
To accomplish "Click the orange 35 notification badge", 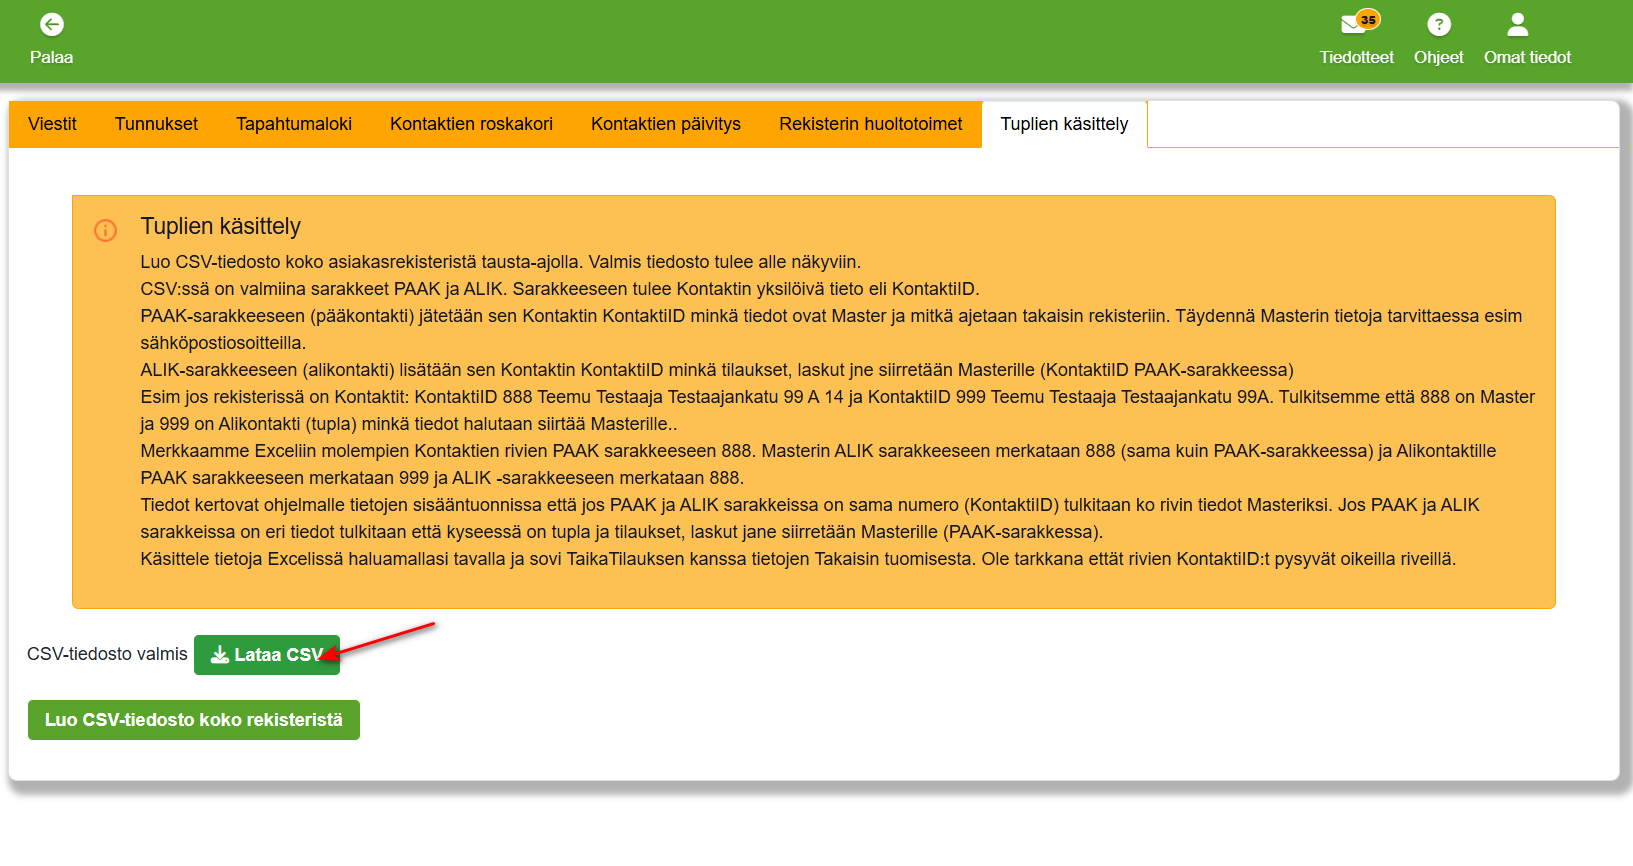I will click(x=1368, y=19).
